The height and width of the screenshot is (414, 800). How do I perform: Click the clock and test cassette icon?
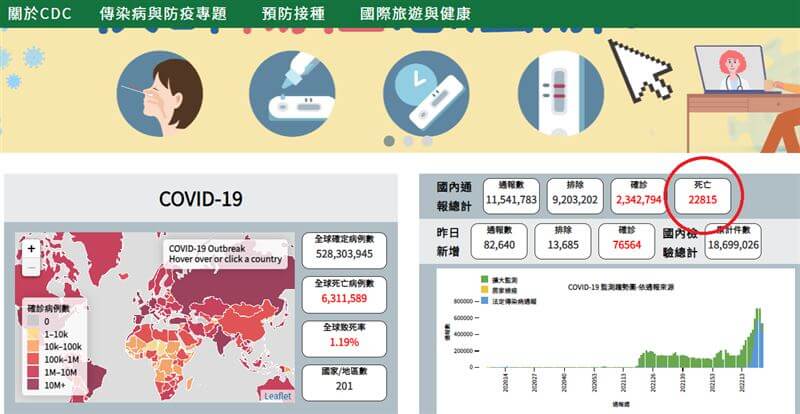point(426,93)
